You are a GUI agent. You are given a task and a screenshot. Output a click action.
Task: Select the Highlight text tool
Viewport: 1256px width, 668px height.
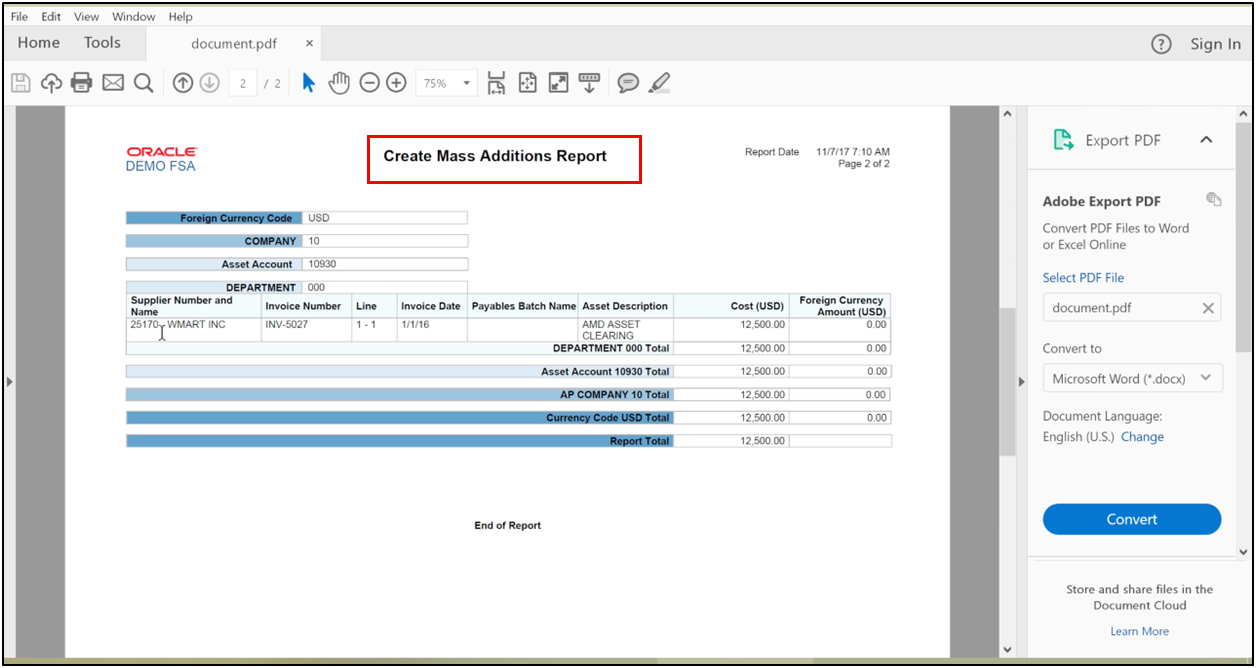659,82
